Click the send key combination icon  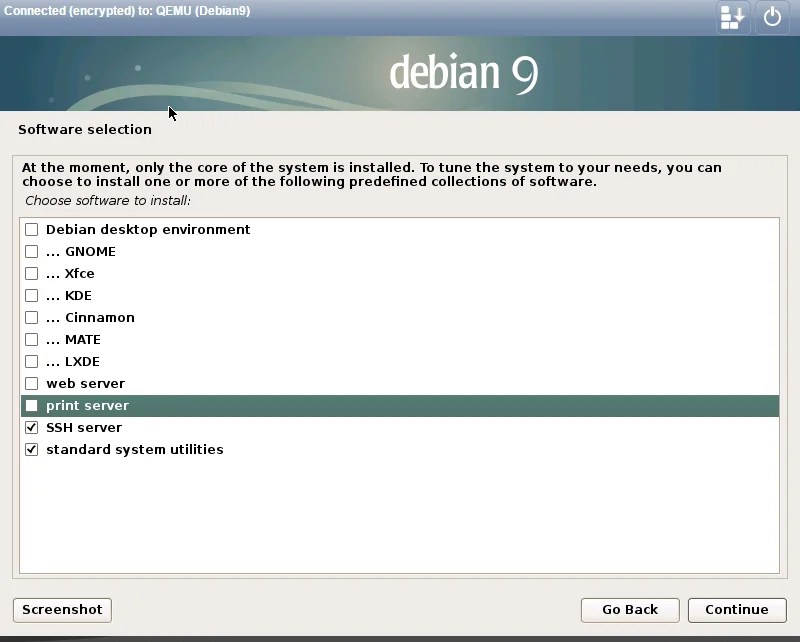click(x=732, y=17)
